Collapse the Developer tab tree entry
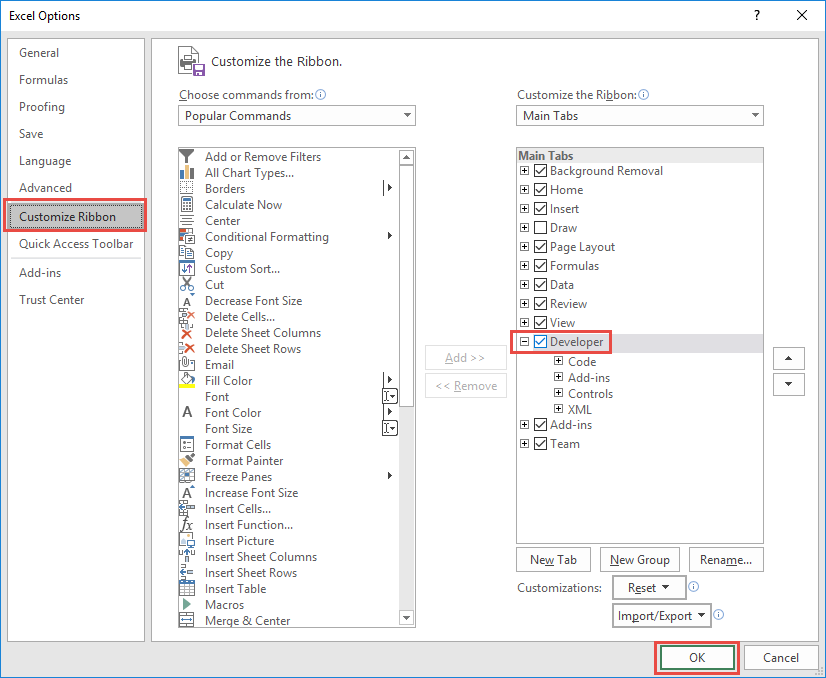 click(523, 341)
